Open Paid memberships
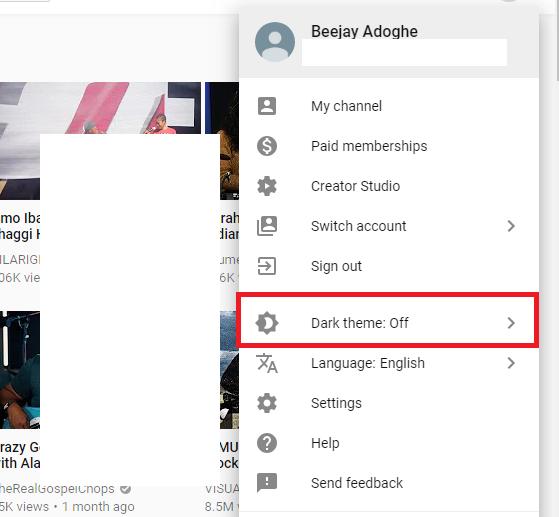The height and width of the screenshot is (517, 559). (389, 146)
